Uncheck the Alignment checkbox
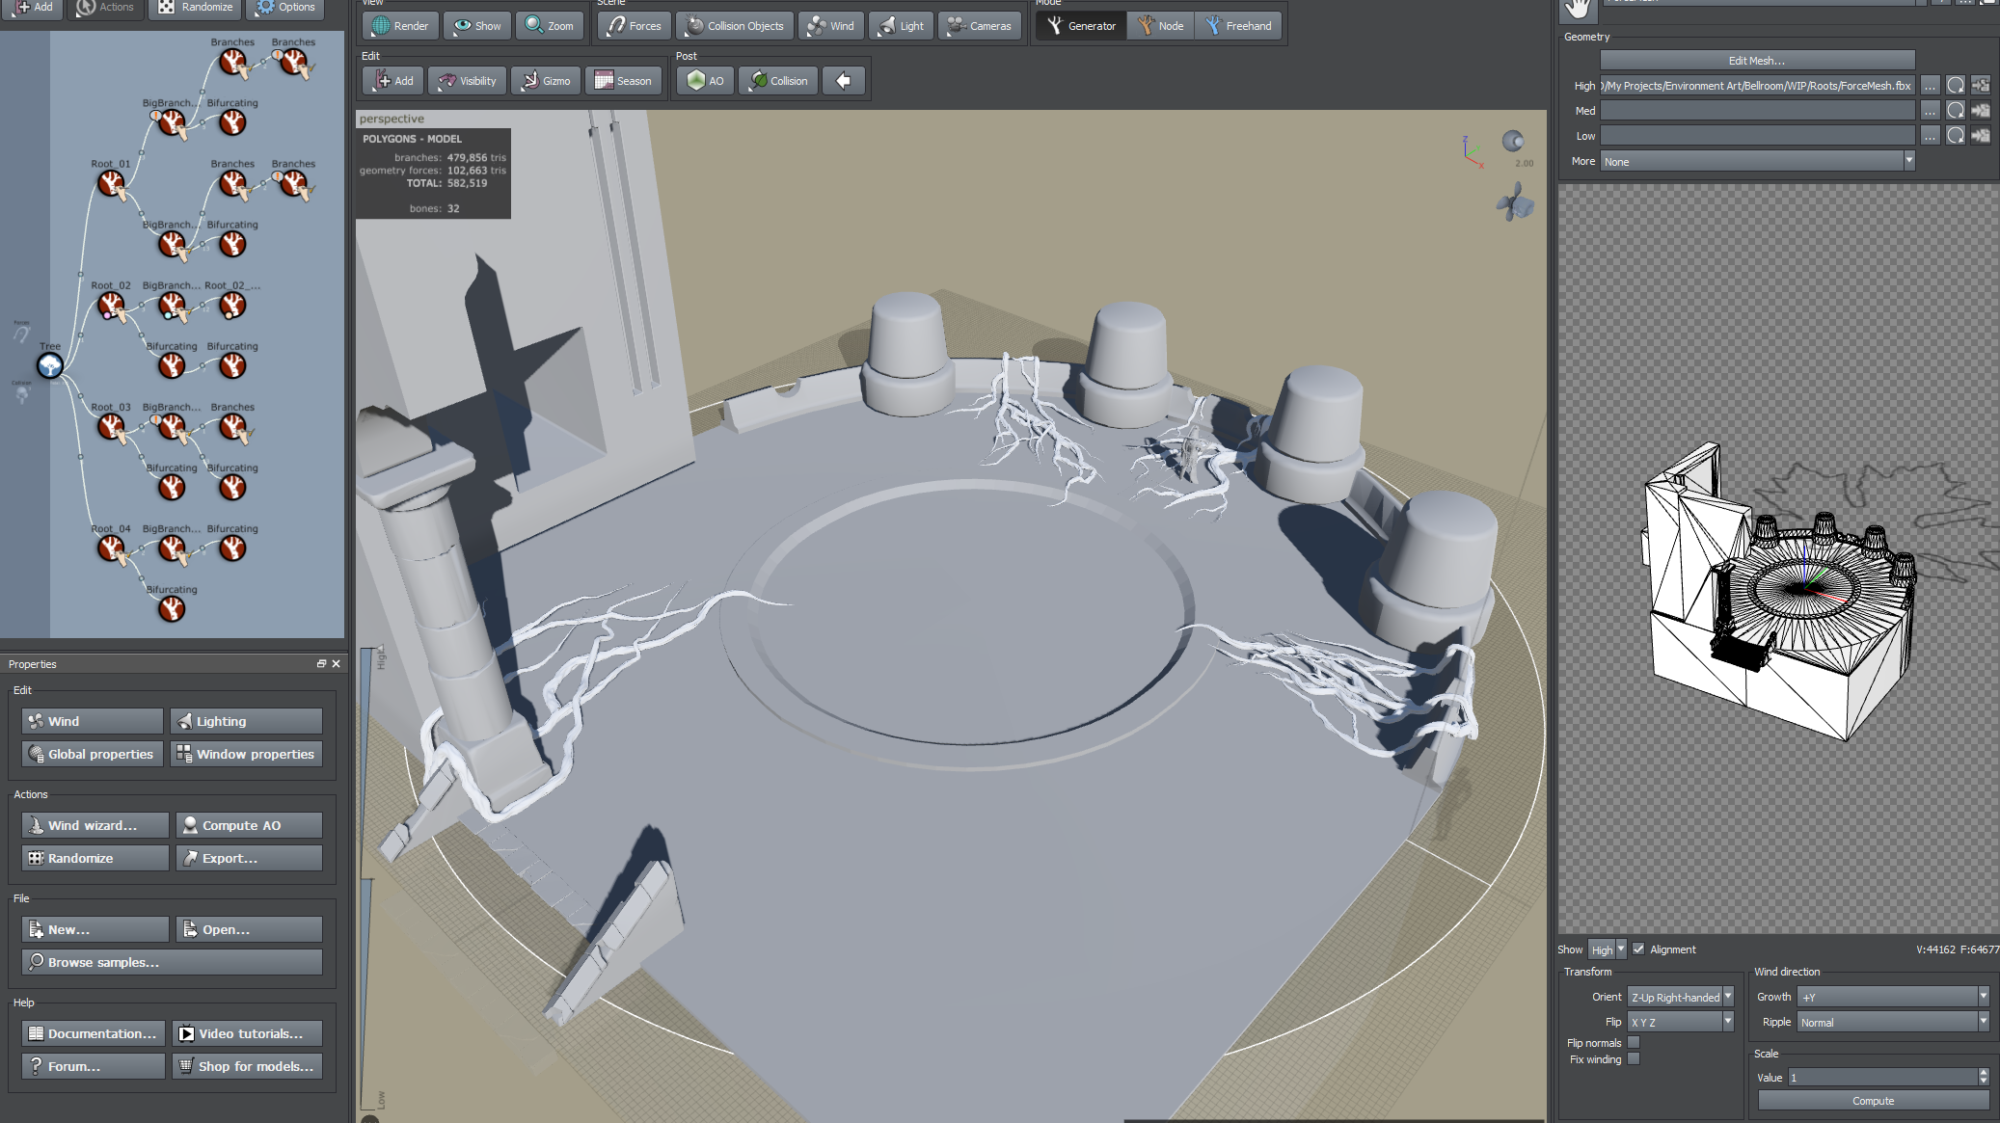Viewport: 2000px width, 1123px height. click(1638, 949)
